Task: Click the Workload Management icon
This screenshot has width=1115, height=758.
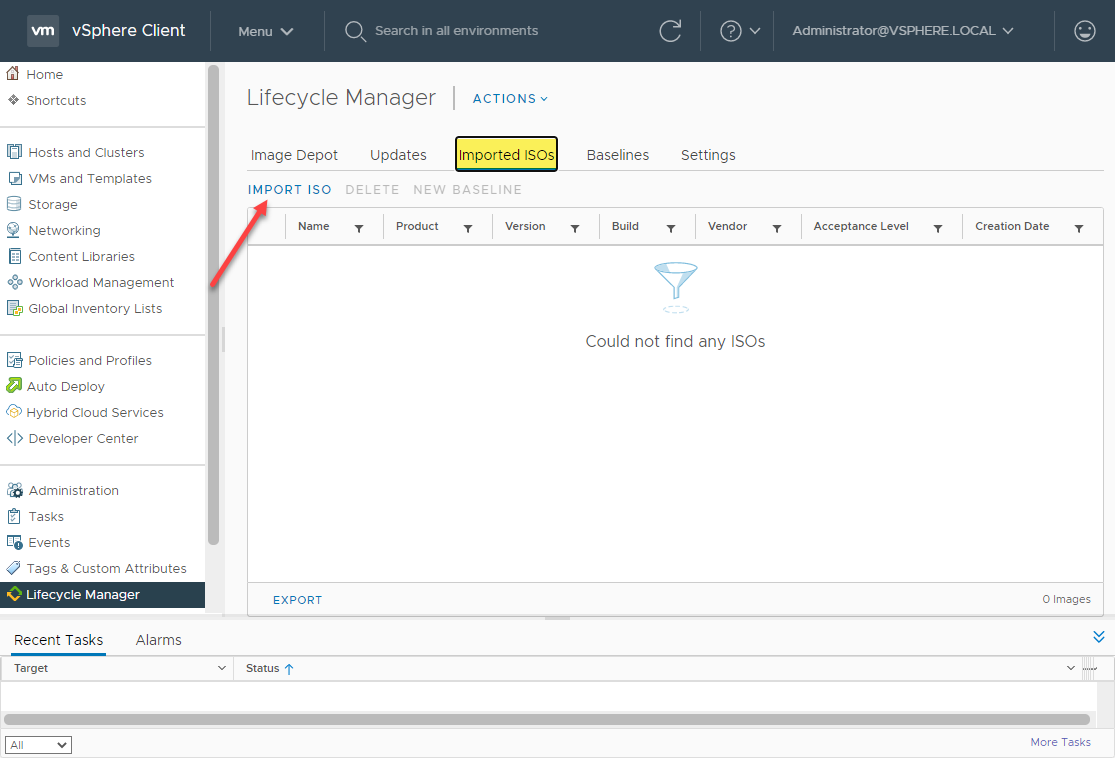Action: pos(15,282)
